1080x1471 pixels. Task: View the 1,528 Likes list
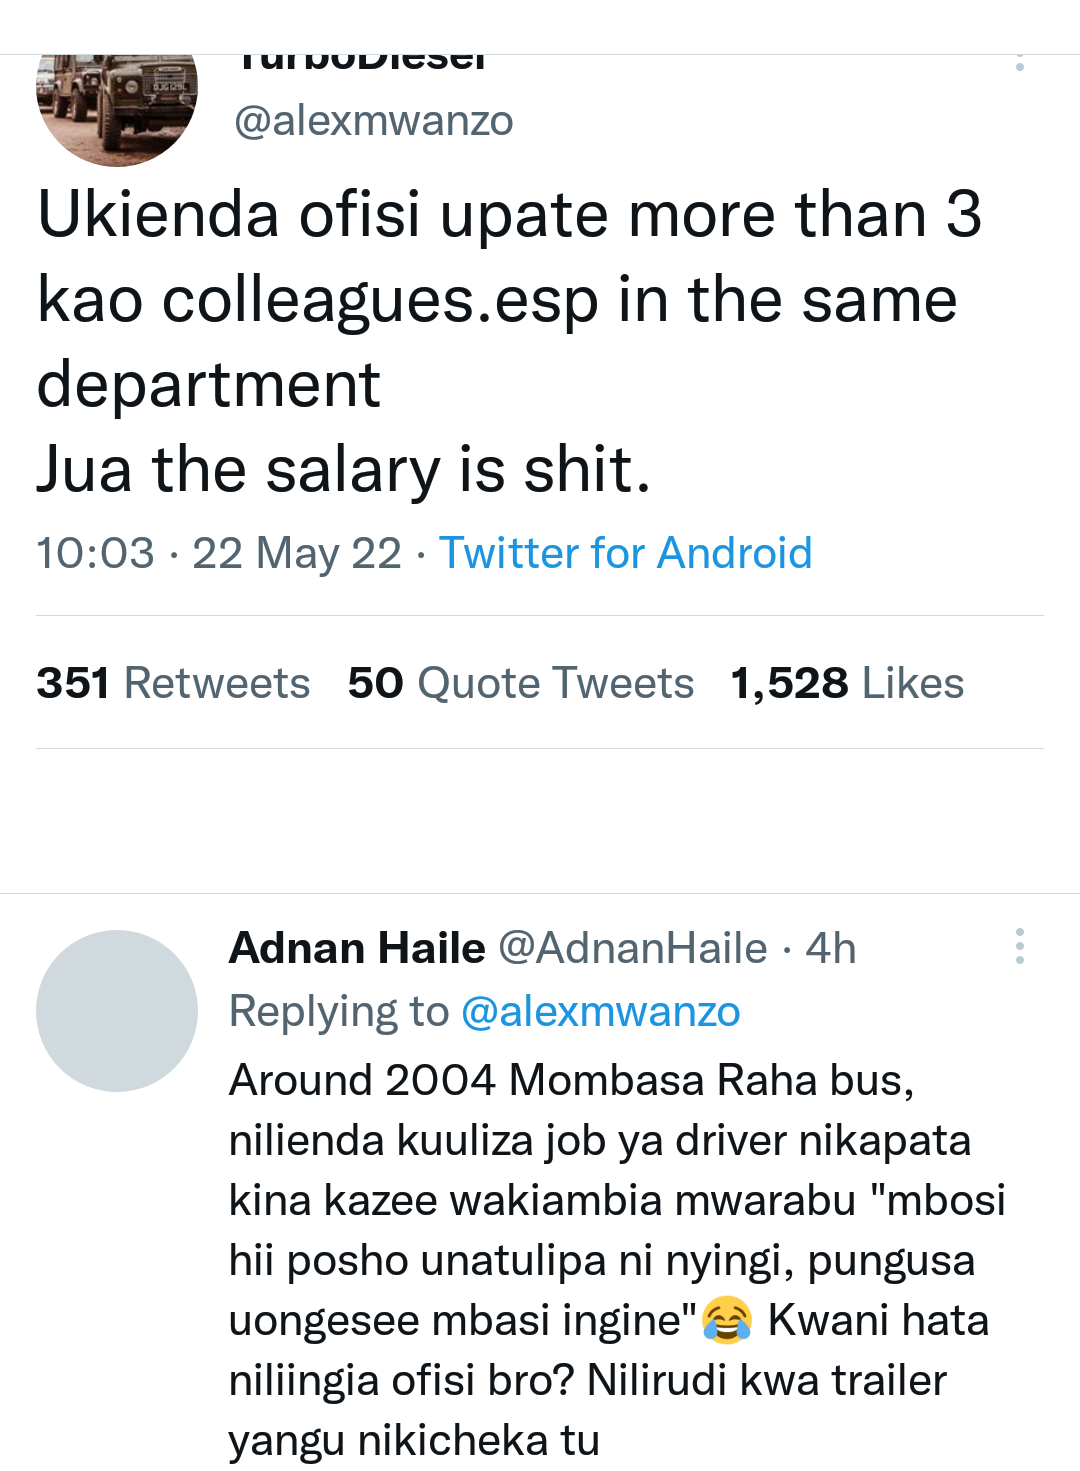(847, 683)
